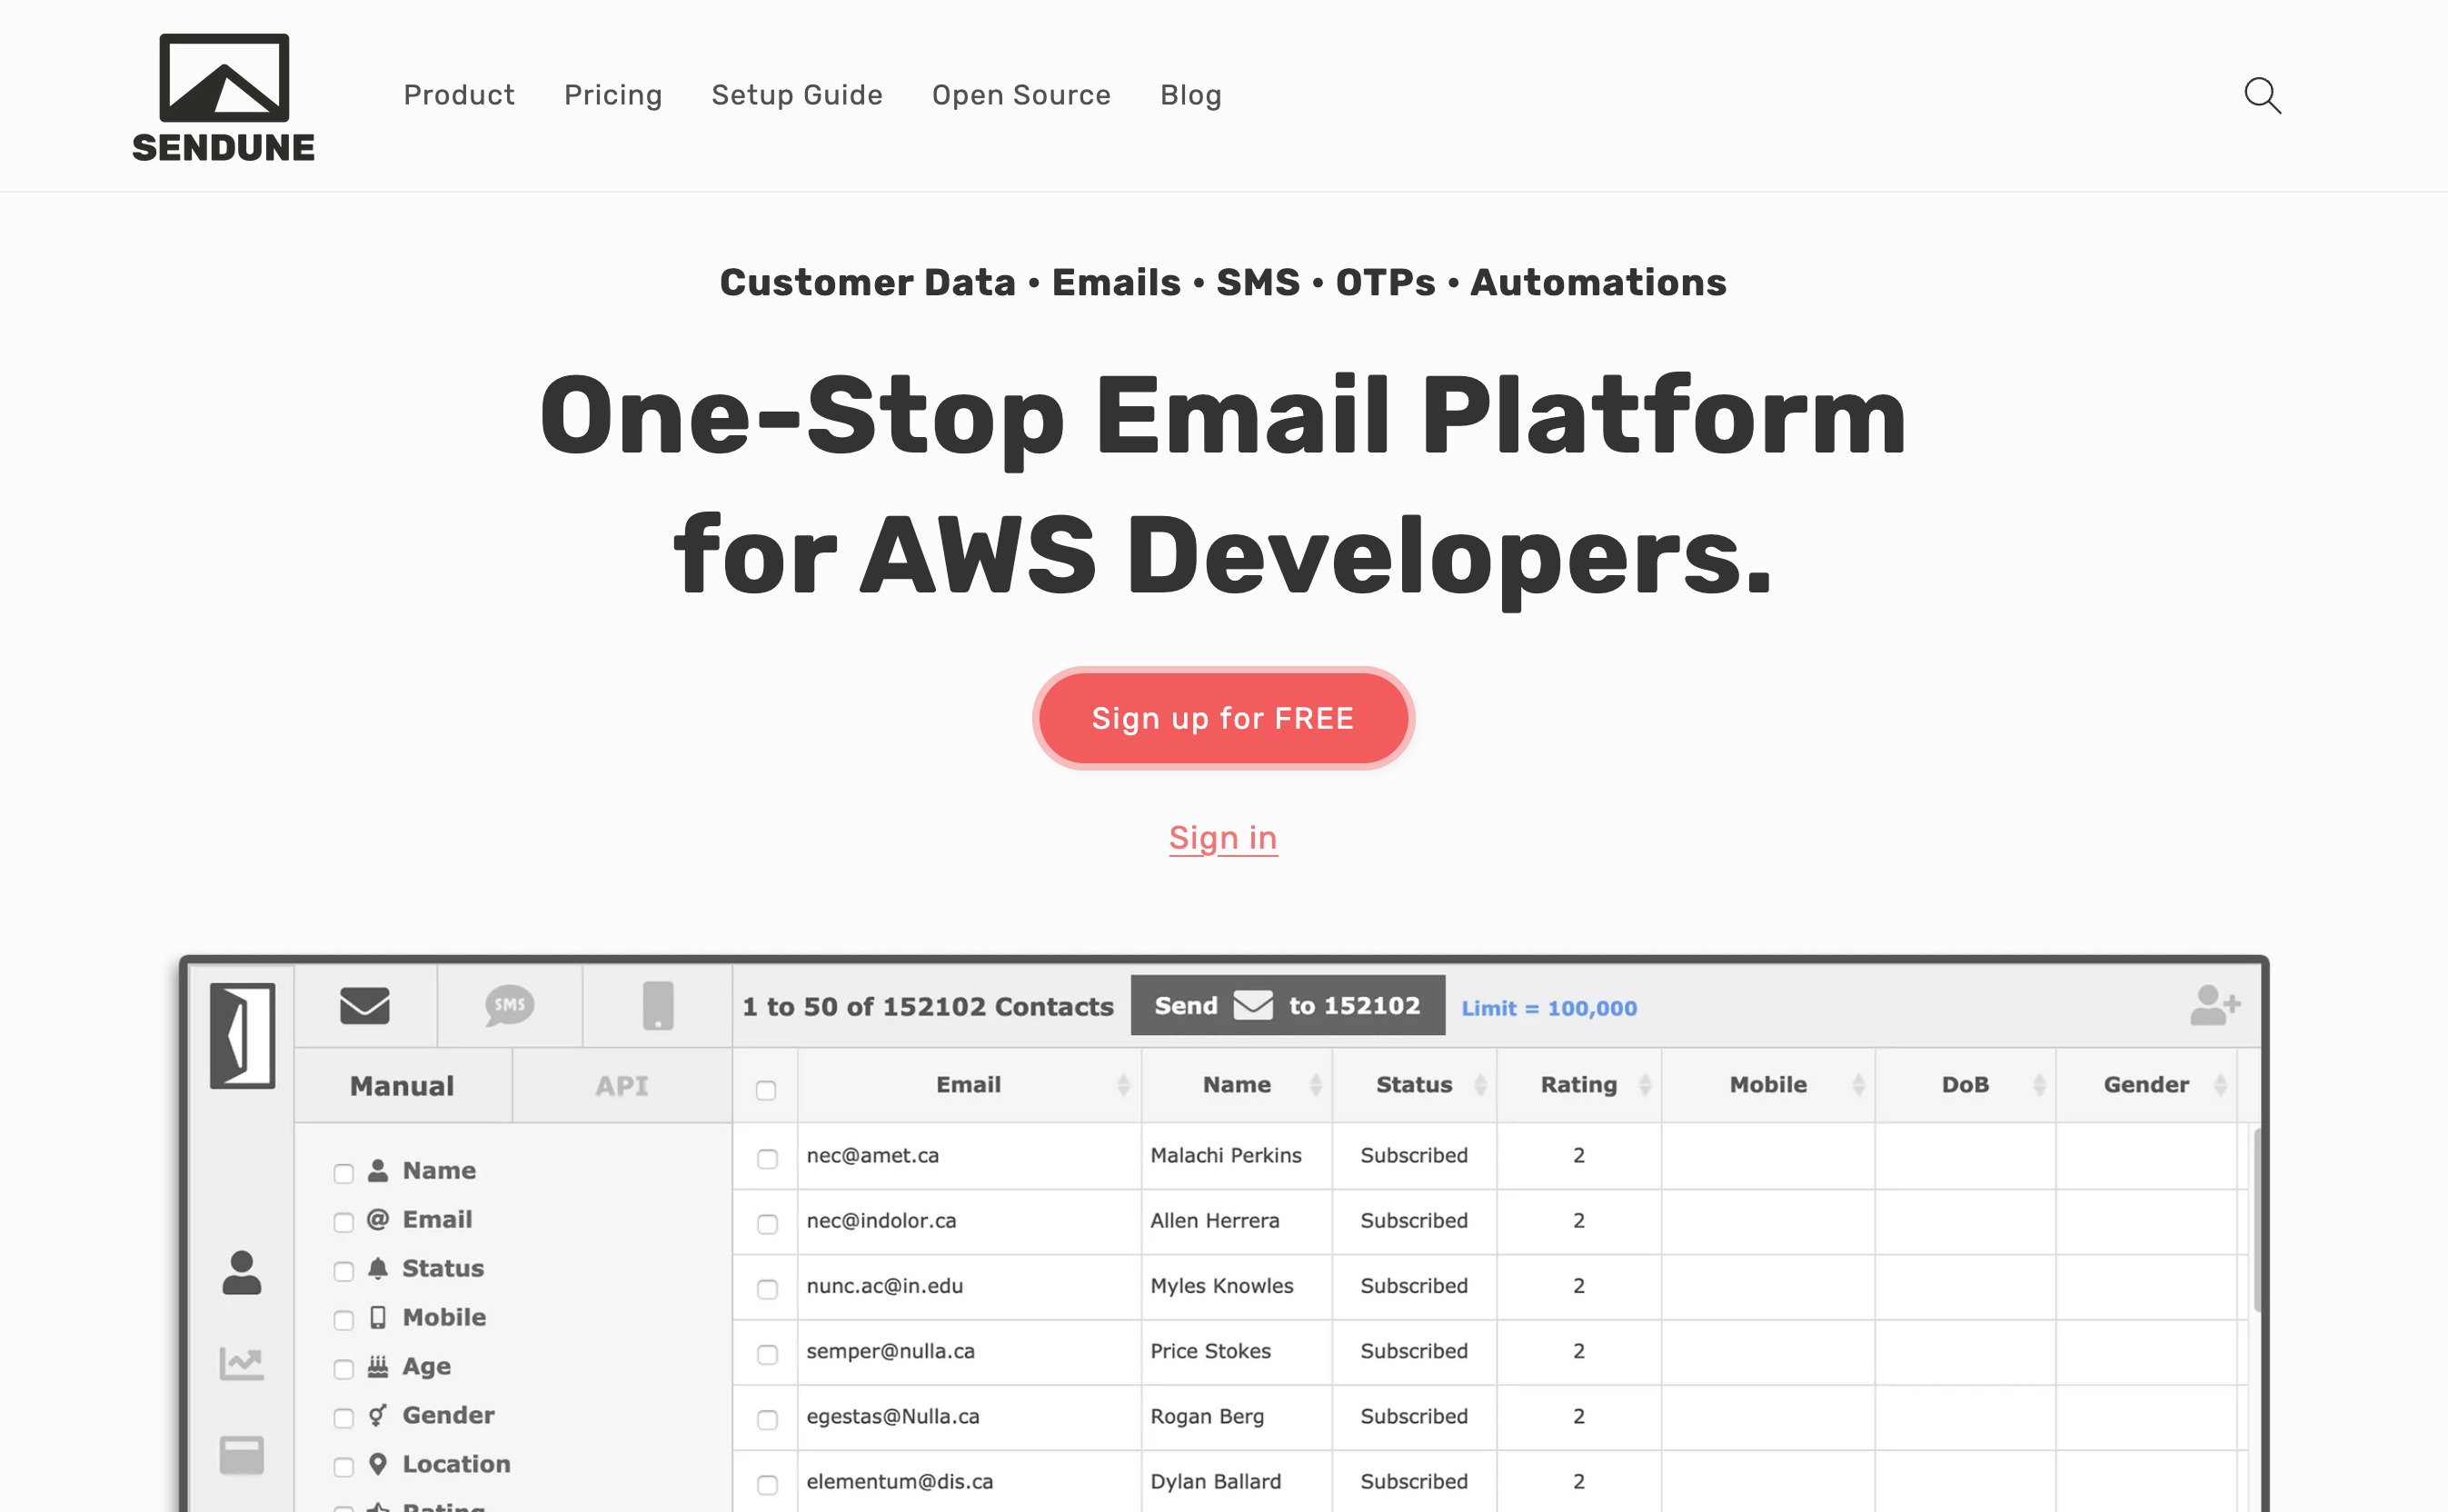This screenshot has width=2448, height=1512.
Task: Open the Manual data entry tab
Action: 401,1084
